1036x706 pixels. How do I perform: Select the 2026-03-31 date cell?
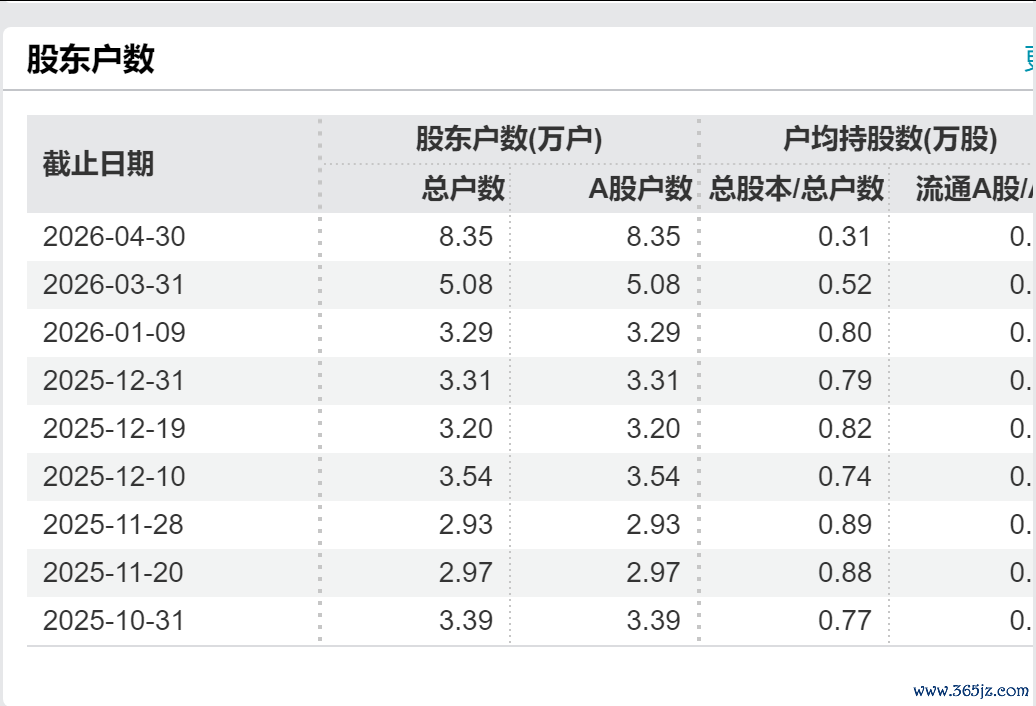coord(114,285)
